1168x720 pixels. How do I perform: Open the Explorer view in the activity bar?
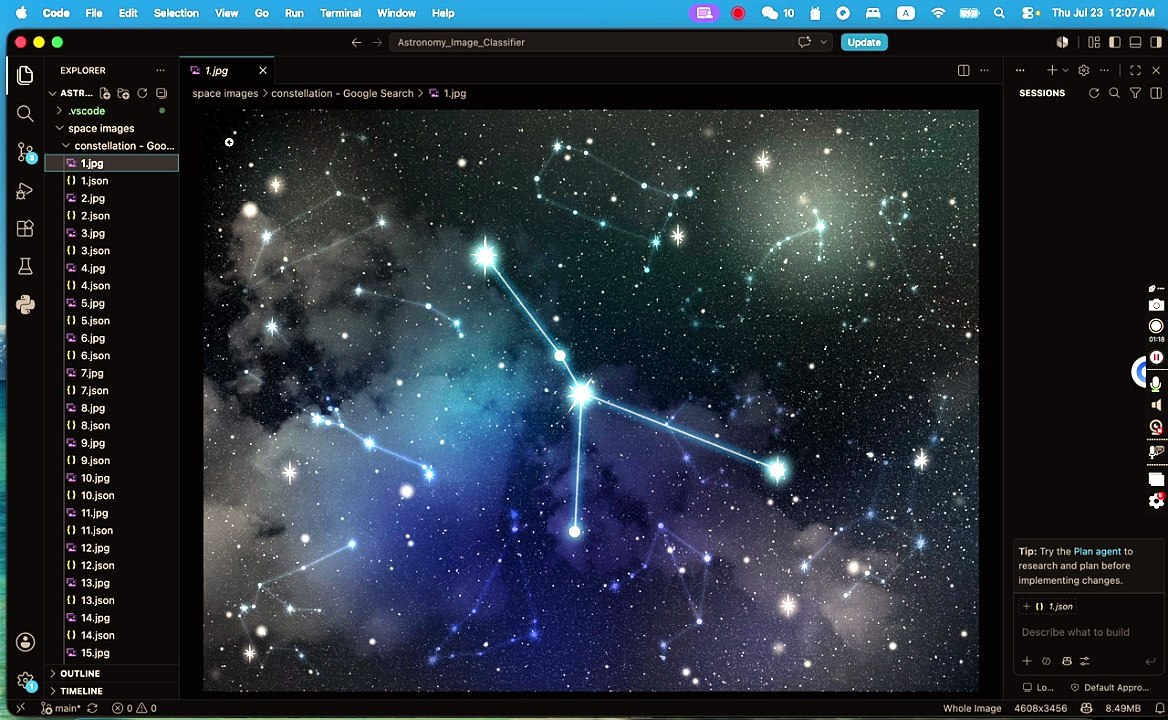pyautogui.click(x=25, y=75)
